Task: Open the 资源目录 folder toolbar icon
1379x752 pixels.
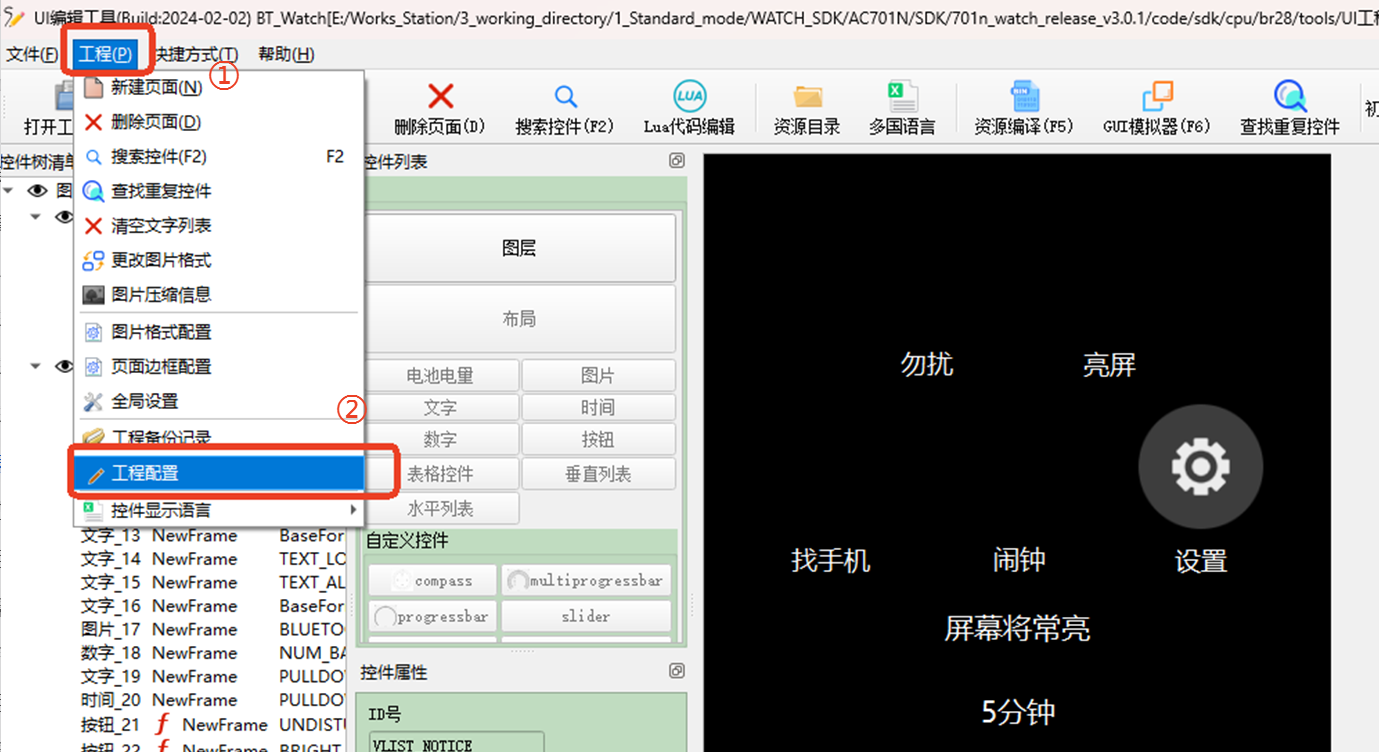Action: 807,96
